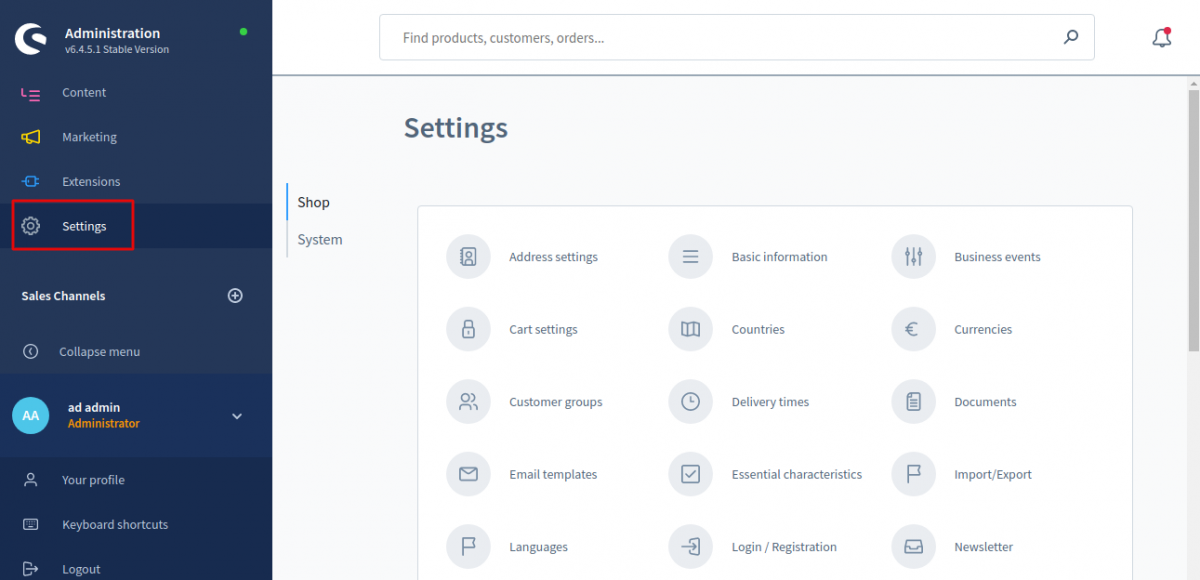Click the Customer groups people icon
The image size is (1200, 580).
pyautogui.click(x=468, y=402)
